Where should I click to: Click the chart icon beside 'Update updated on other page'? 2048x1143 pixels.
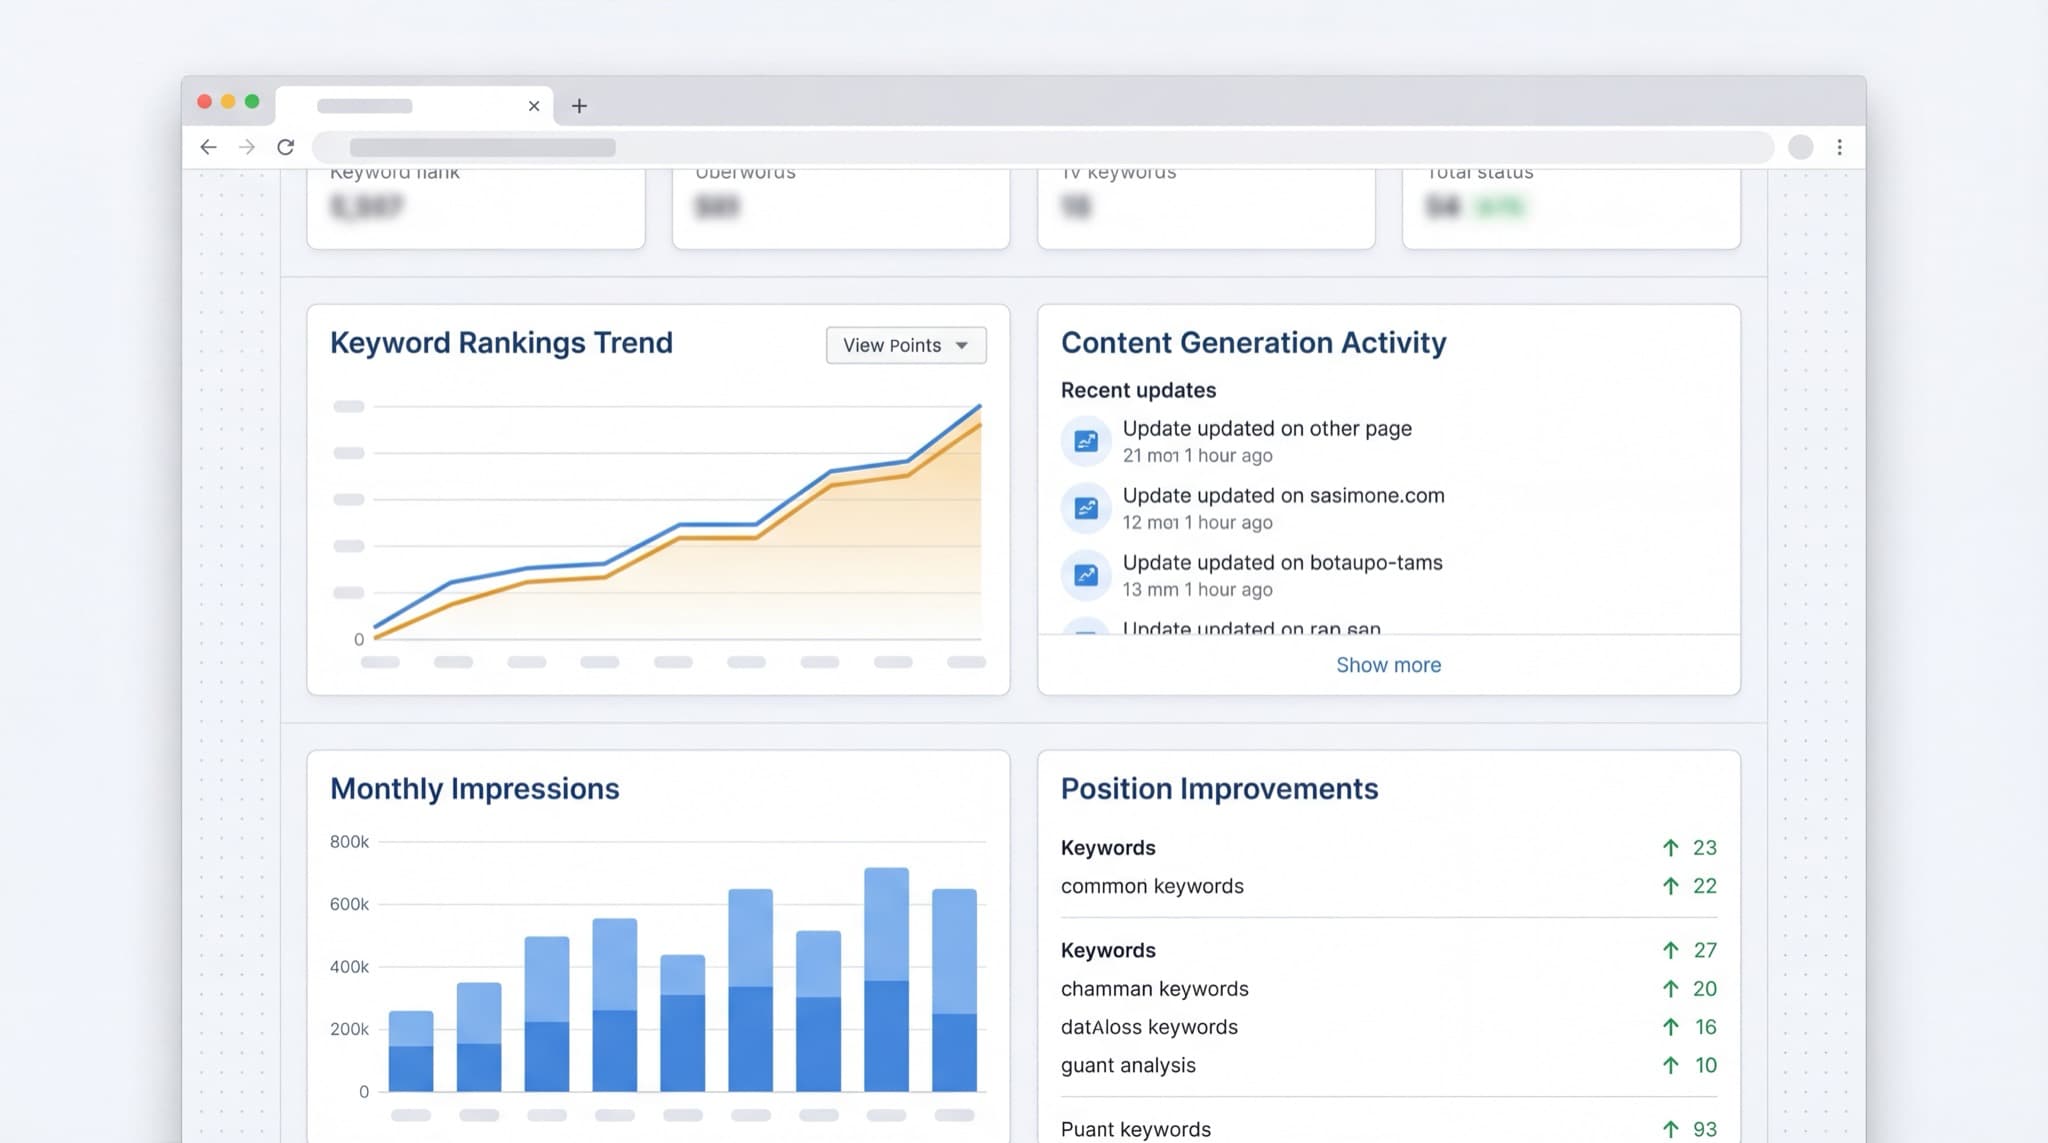(1086, 441)
